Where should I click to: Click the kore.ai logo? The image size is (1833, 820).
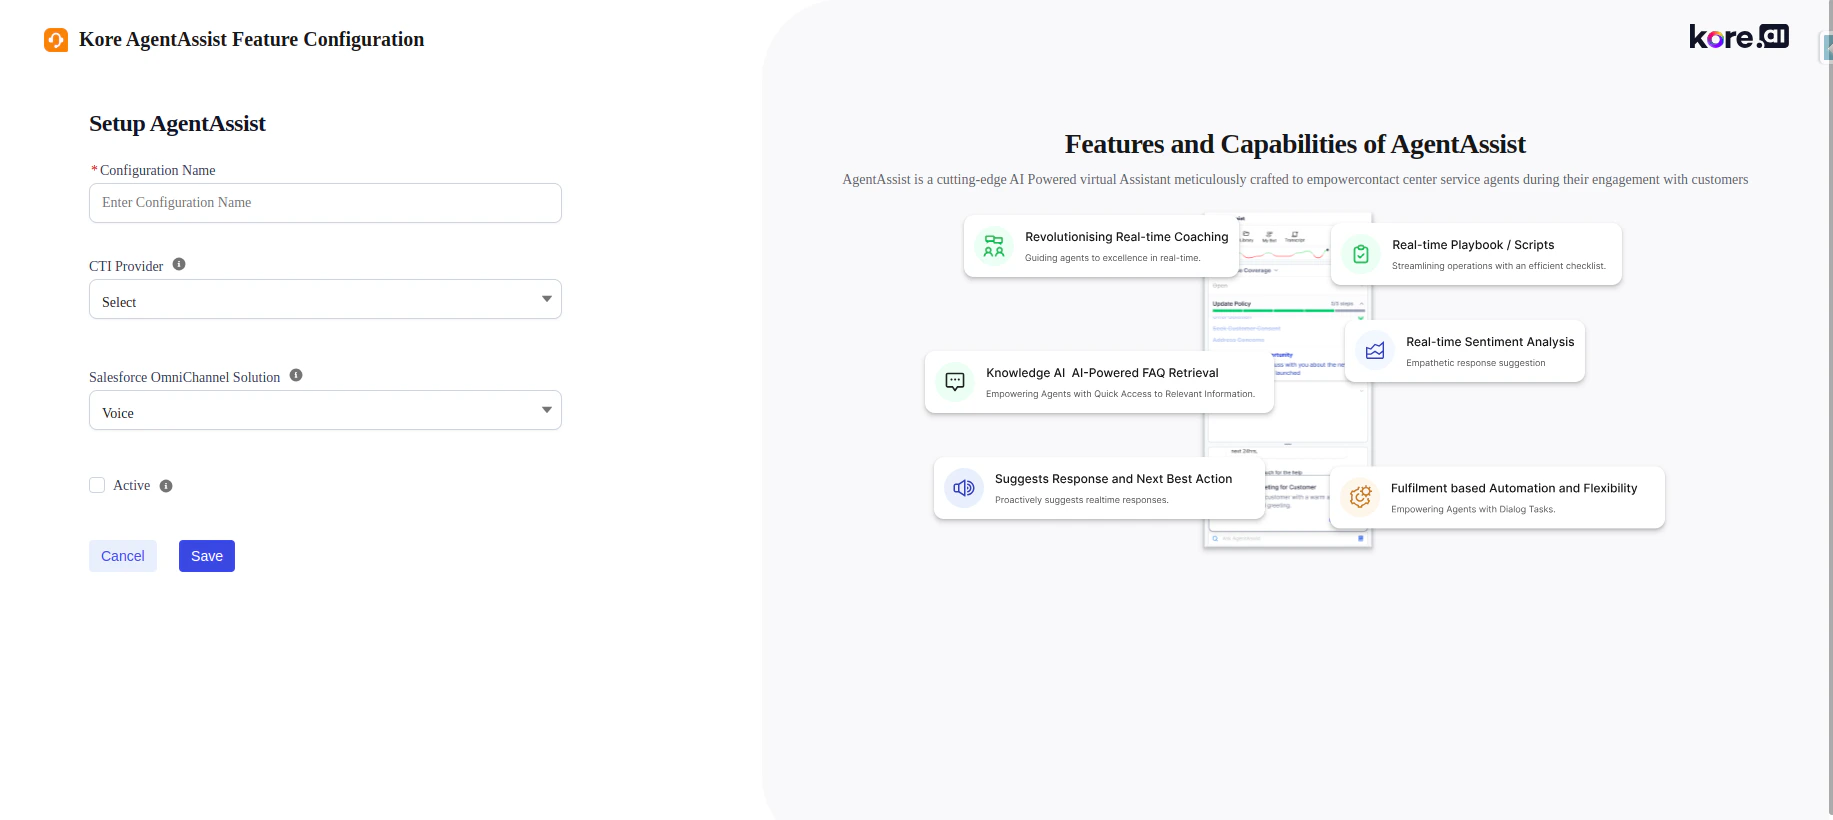1738,36
